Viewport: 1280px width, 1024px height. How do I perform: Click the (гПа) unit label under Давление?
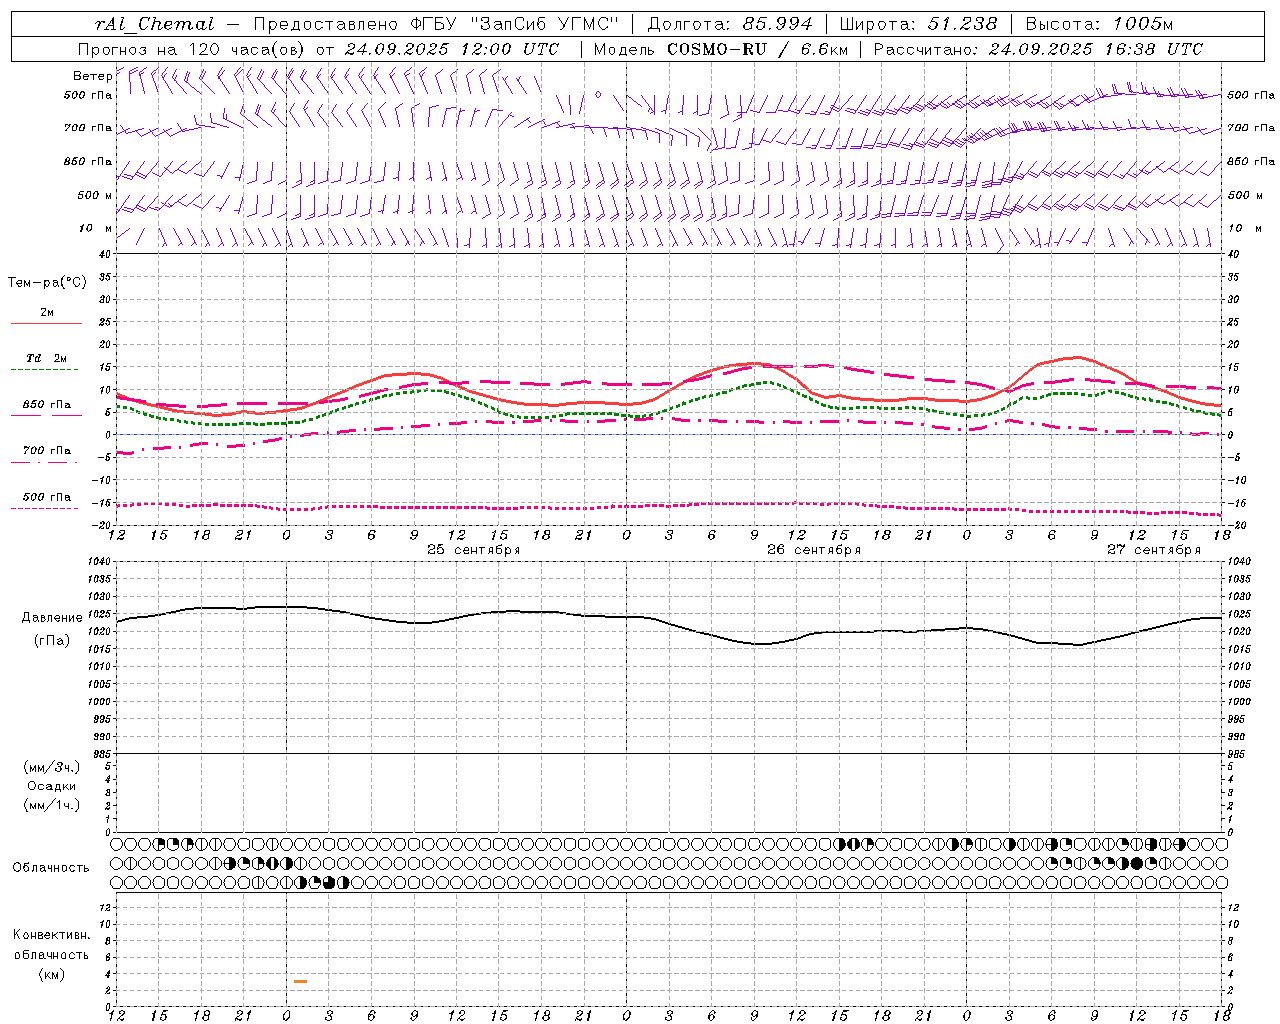52,640
